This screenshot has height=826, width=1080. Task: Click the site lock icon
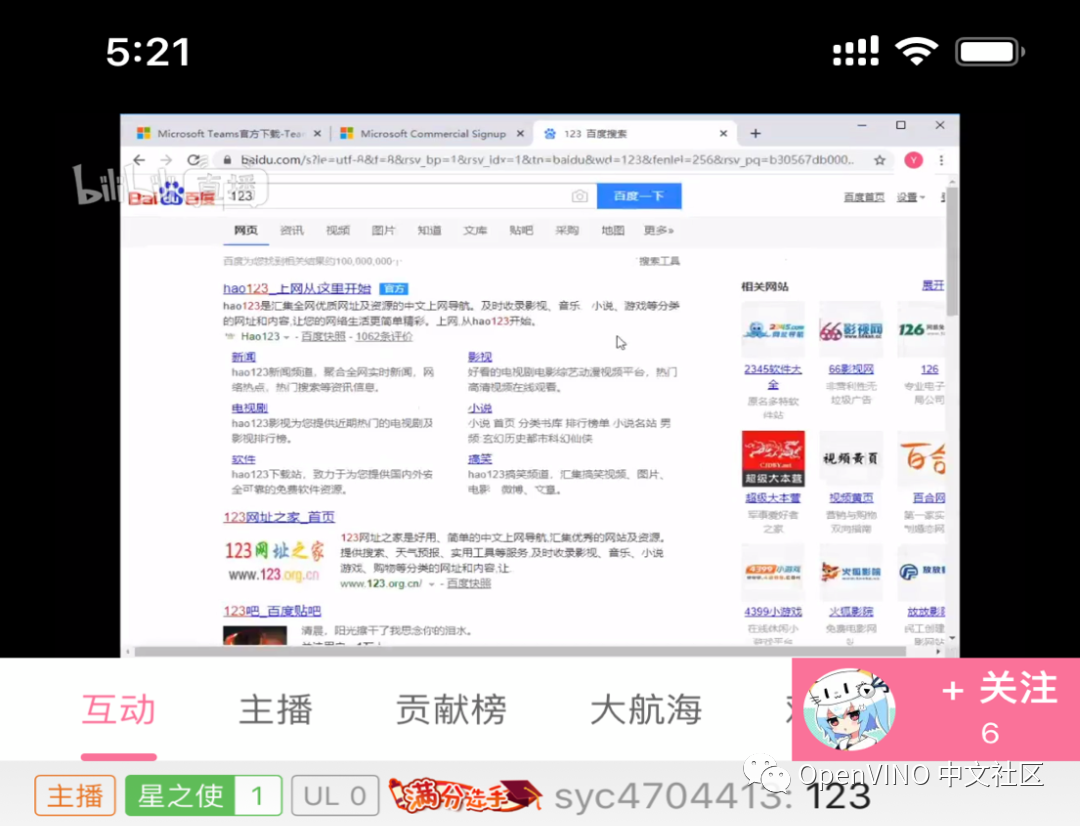tap(227, 160)
